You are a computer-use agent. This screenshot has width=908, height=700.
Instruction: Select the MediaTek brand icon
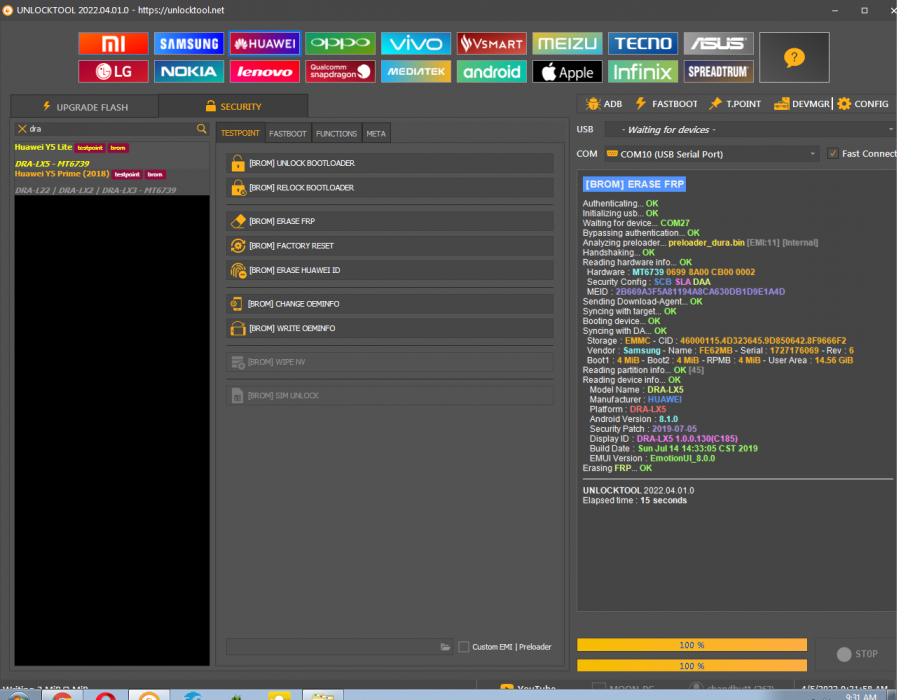(416, 72)
